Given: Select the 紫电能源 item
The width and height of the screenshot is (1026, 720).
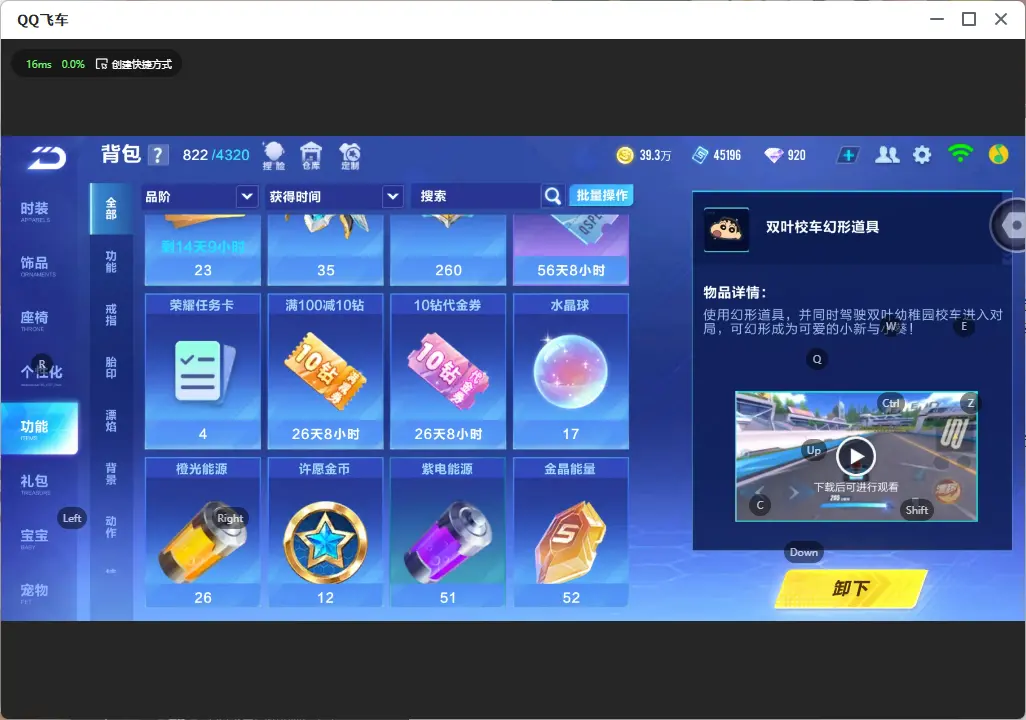Looking at the screenshot, I should coord(448,532).
